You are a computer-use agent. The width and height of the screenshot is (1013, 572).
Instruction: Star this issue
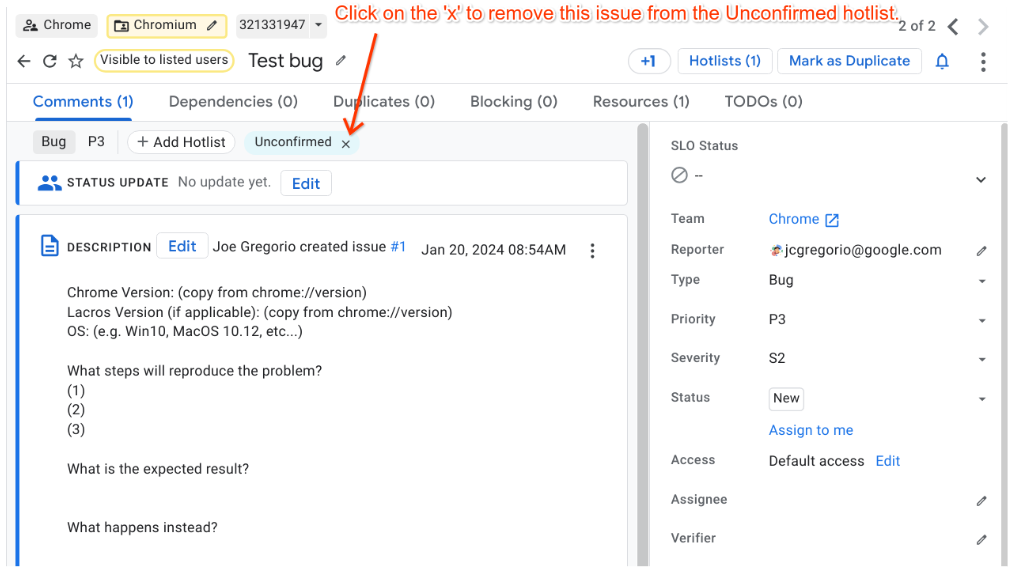click(x=76, y=61)
